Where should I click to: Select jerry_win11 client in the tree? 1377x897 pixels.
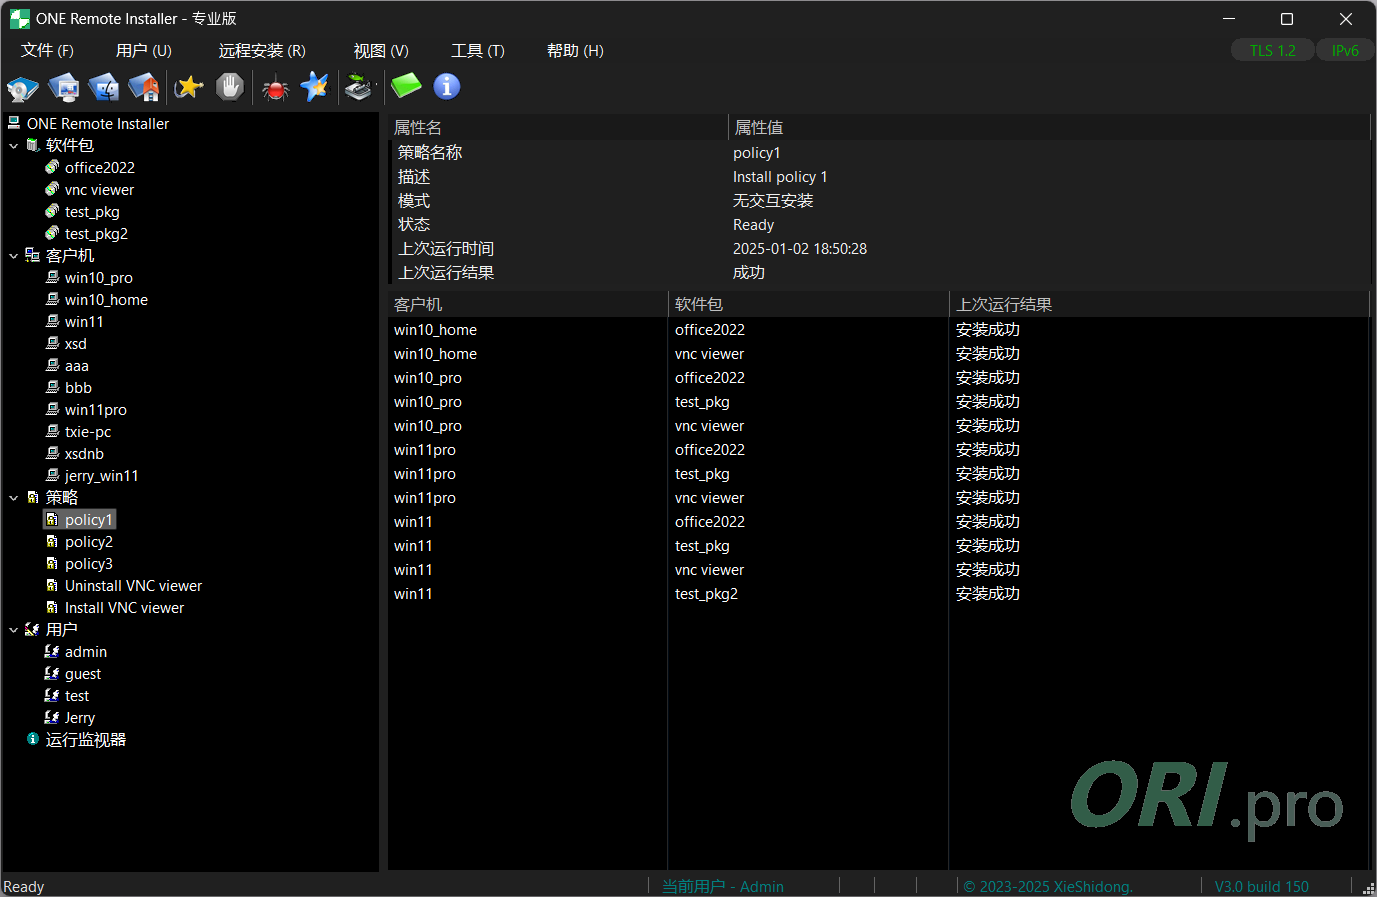[101, 475]
